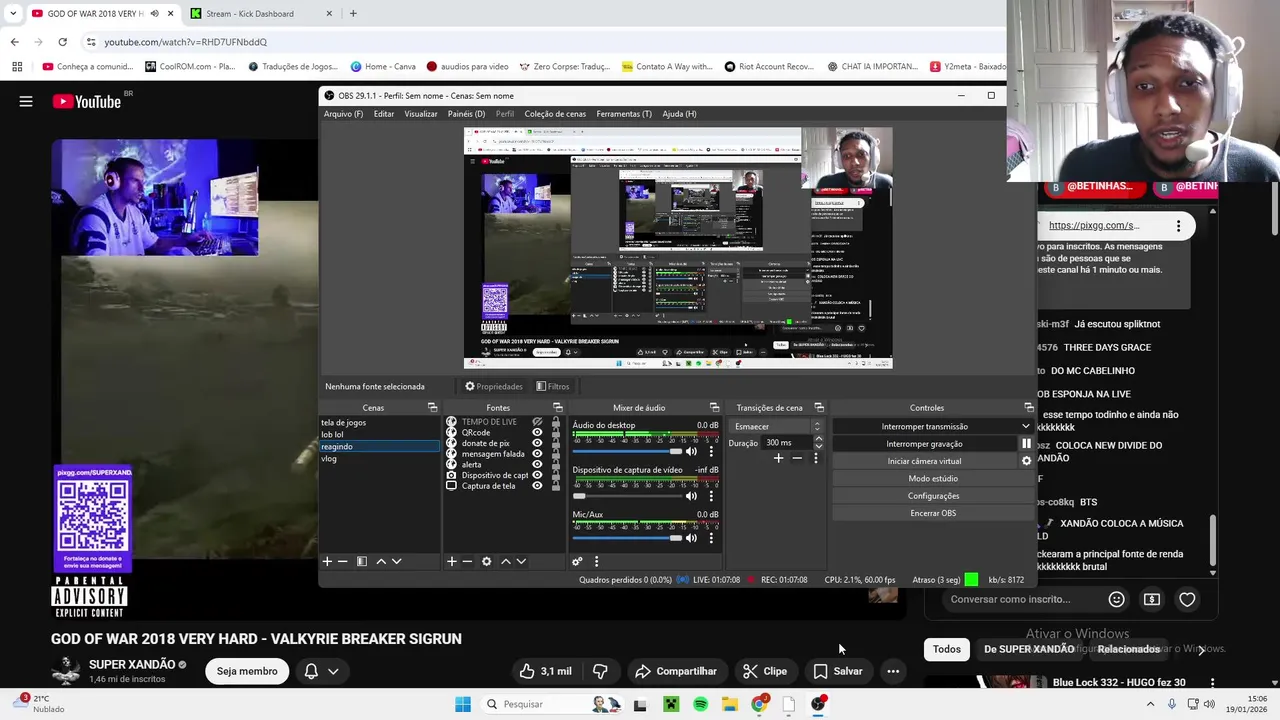
Task: Open OBS Painéis menu
Action: coord(466,114)
